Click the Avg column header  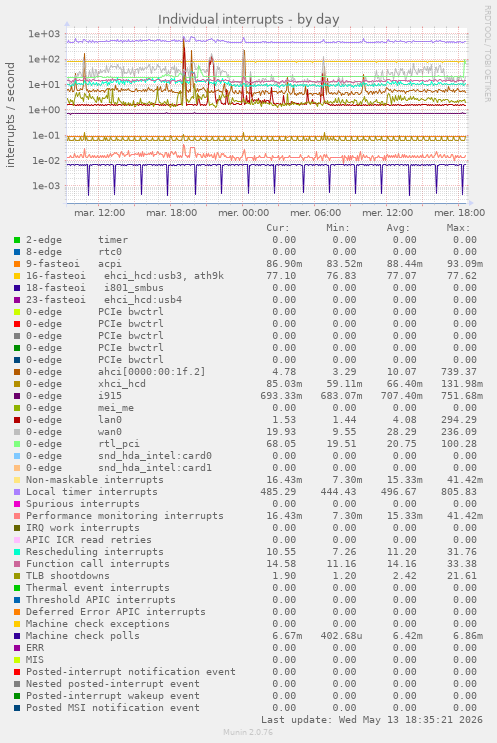[398, 228]
